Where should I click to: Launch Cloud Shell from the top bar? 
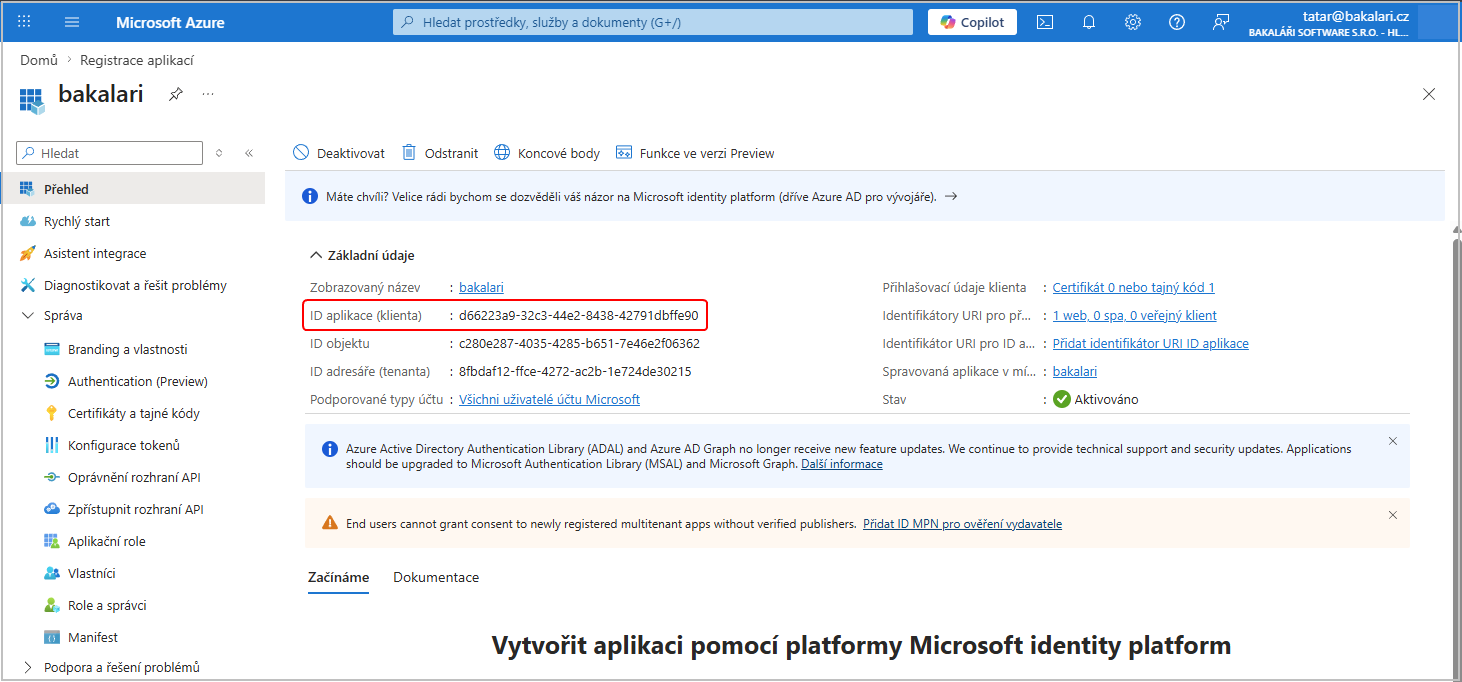click(1045, 22)
